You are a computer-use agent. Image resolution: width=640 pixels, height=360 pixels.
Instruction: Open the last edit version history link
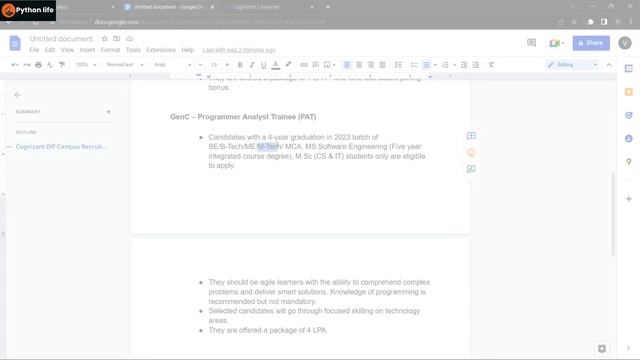coord(239,50)
